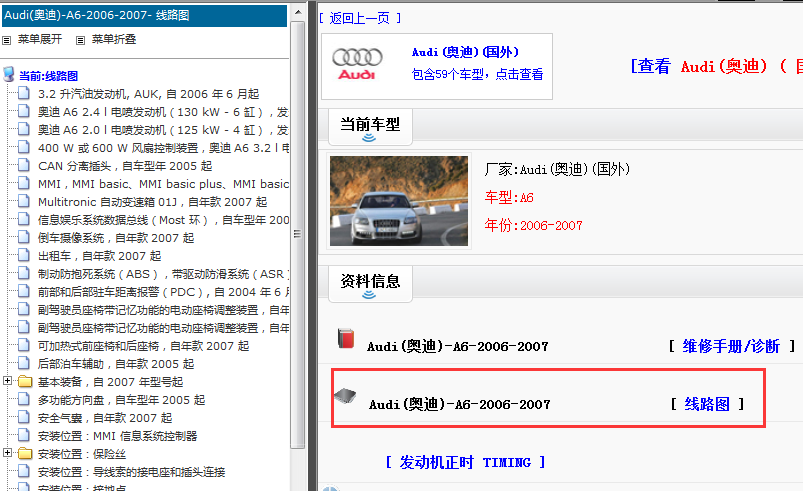Click the silver Audi A6 car photo
The image size is (803, 491).
point(399,201)
